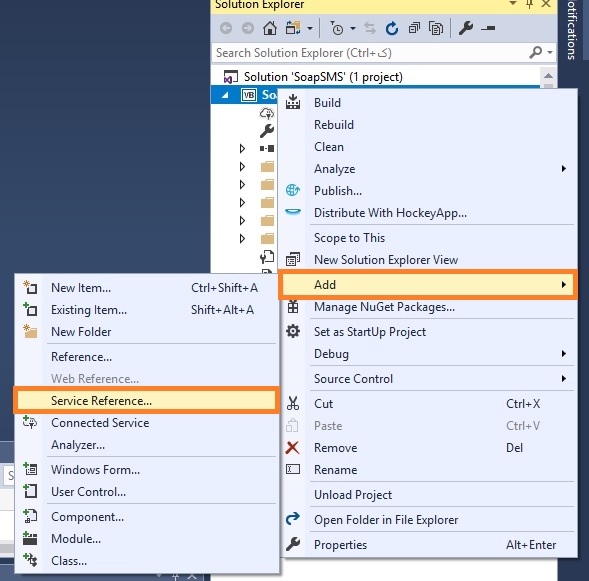Click the Search Solution Explorer field
The height and width of the screenshot is (581, 589).
370,53
